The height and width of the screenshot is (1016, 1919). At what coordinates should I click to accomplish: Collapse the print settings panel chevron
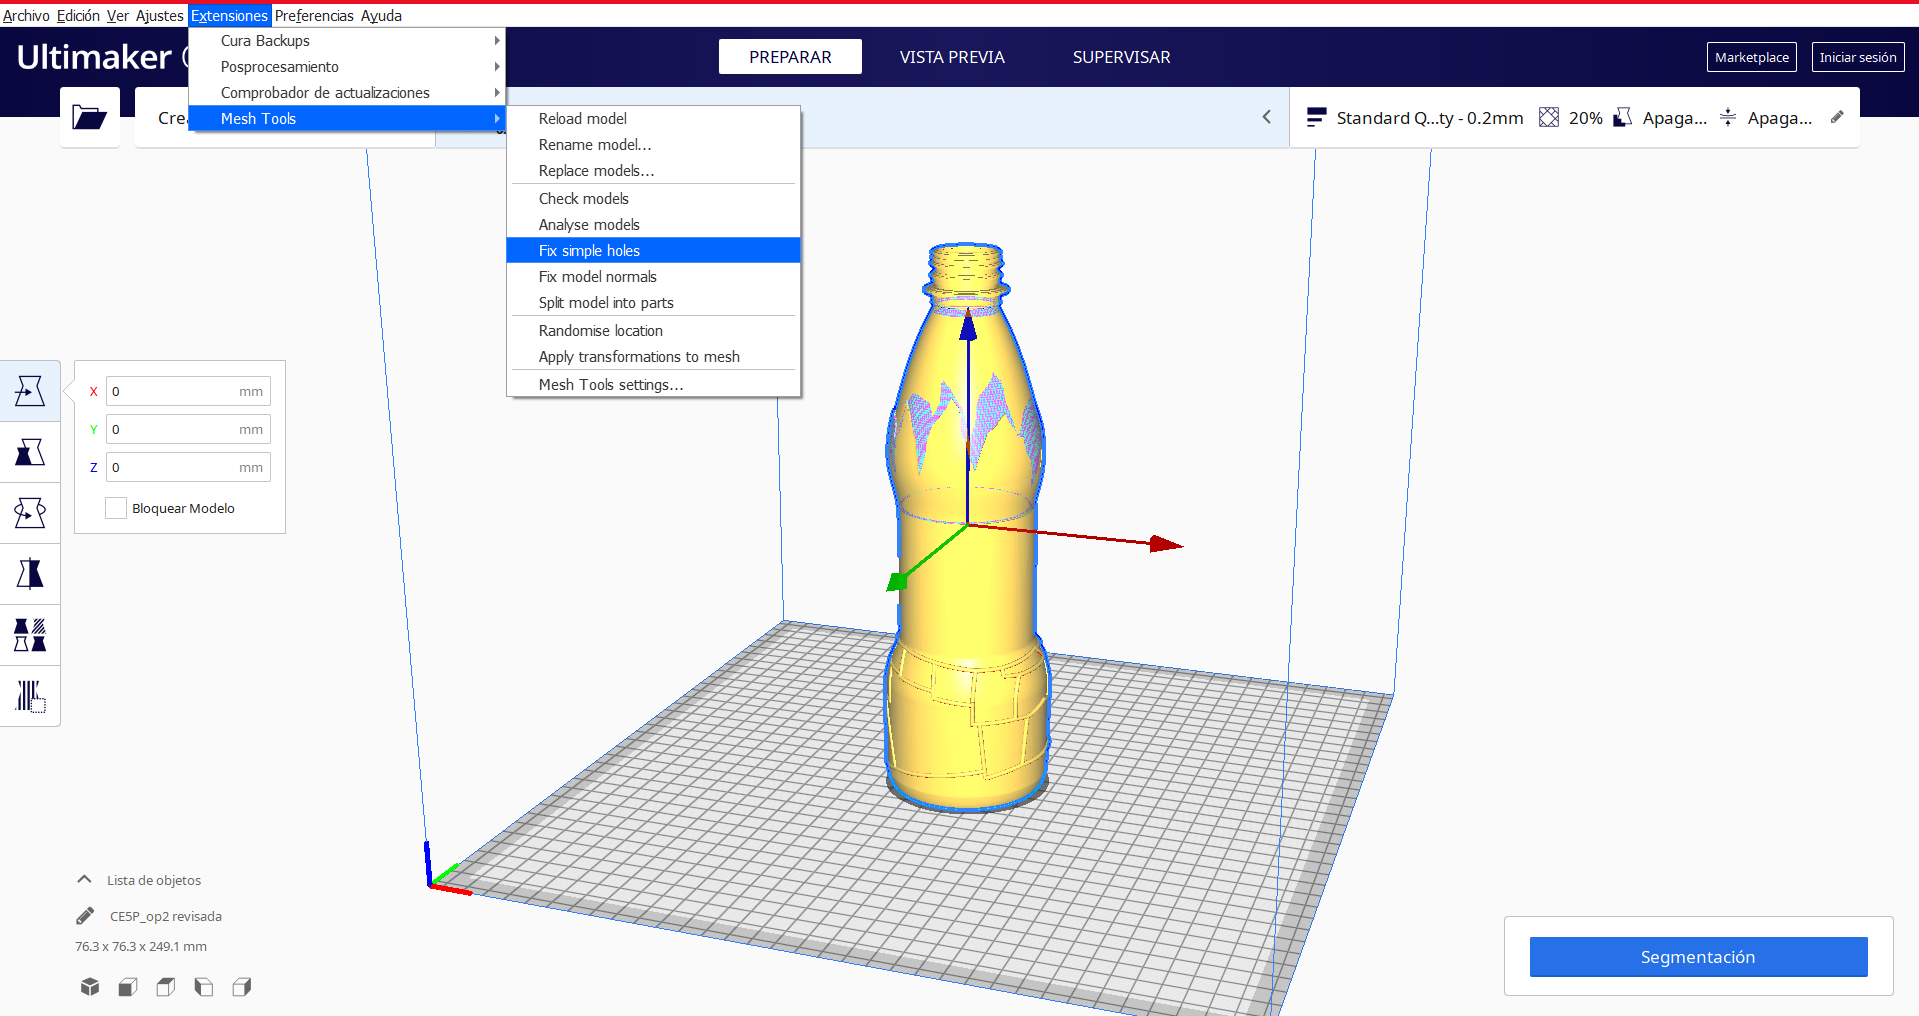(x=1266, y=117)
